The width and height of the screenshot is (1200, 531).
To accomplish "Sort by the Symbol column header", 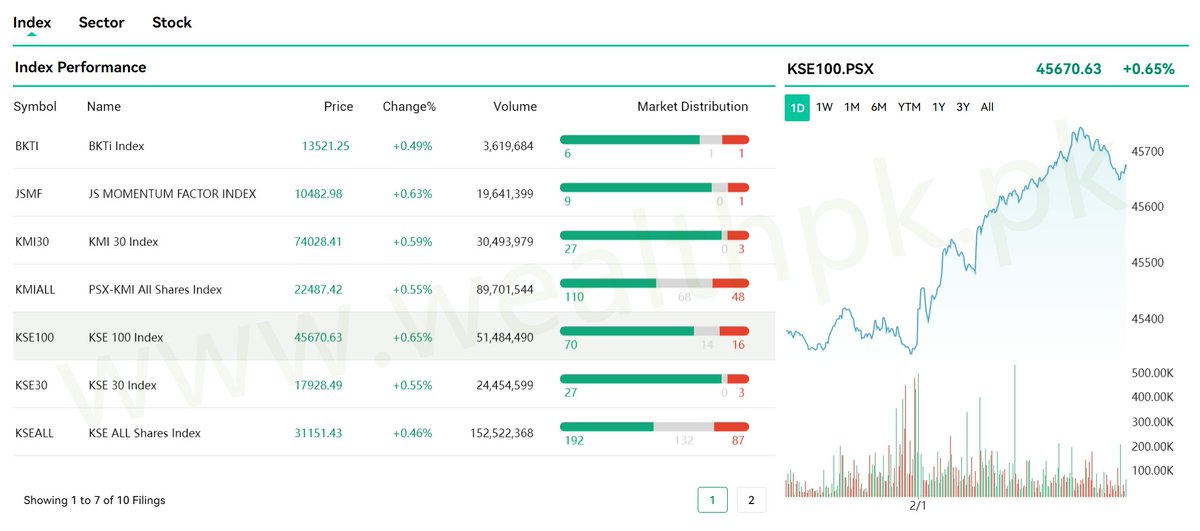I will (x=35, y=106).
